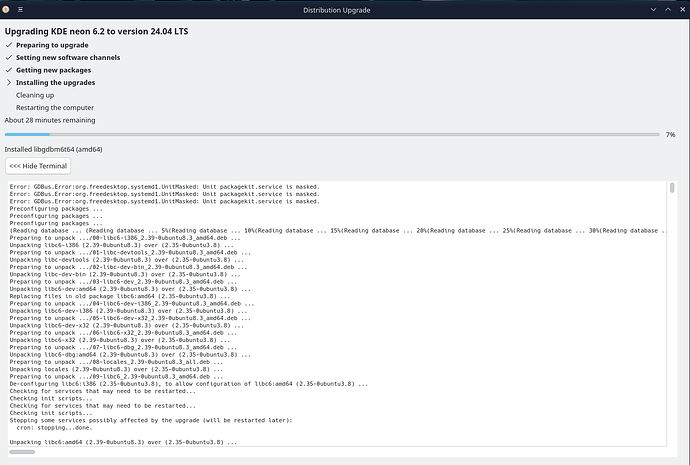The width and height of the screenshot is (690, 465).
Task: Click terminal line 'Unpacking libc-devtools'
Action: [x=127, y=260]
